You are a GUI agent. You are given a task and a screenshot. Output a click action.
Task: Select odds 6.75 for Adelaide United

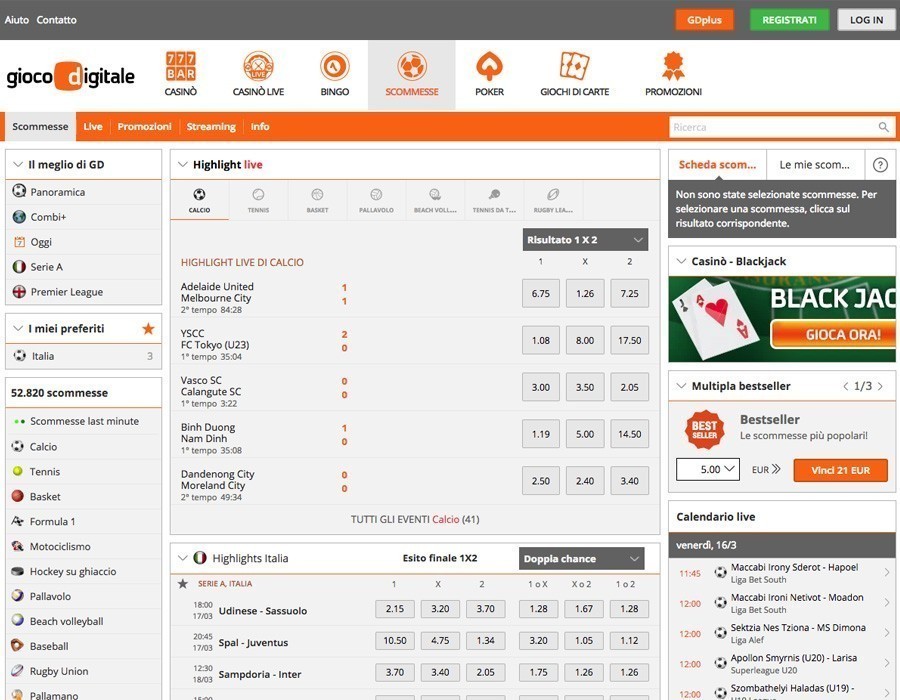point(541,294)
